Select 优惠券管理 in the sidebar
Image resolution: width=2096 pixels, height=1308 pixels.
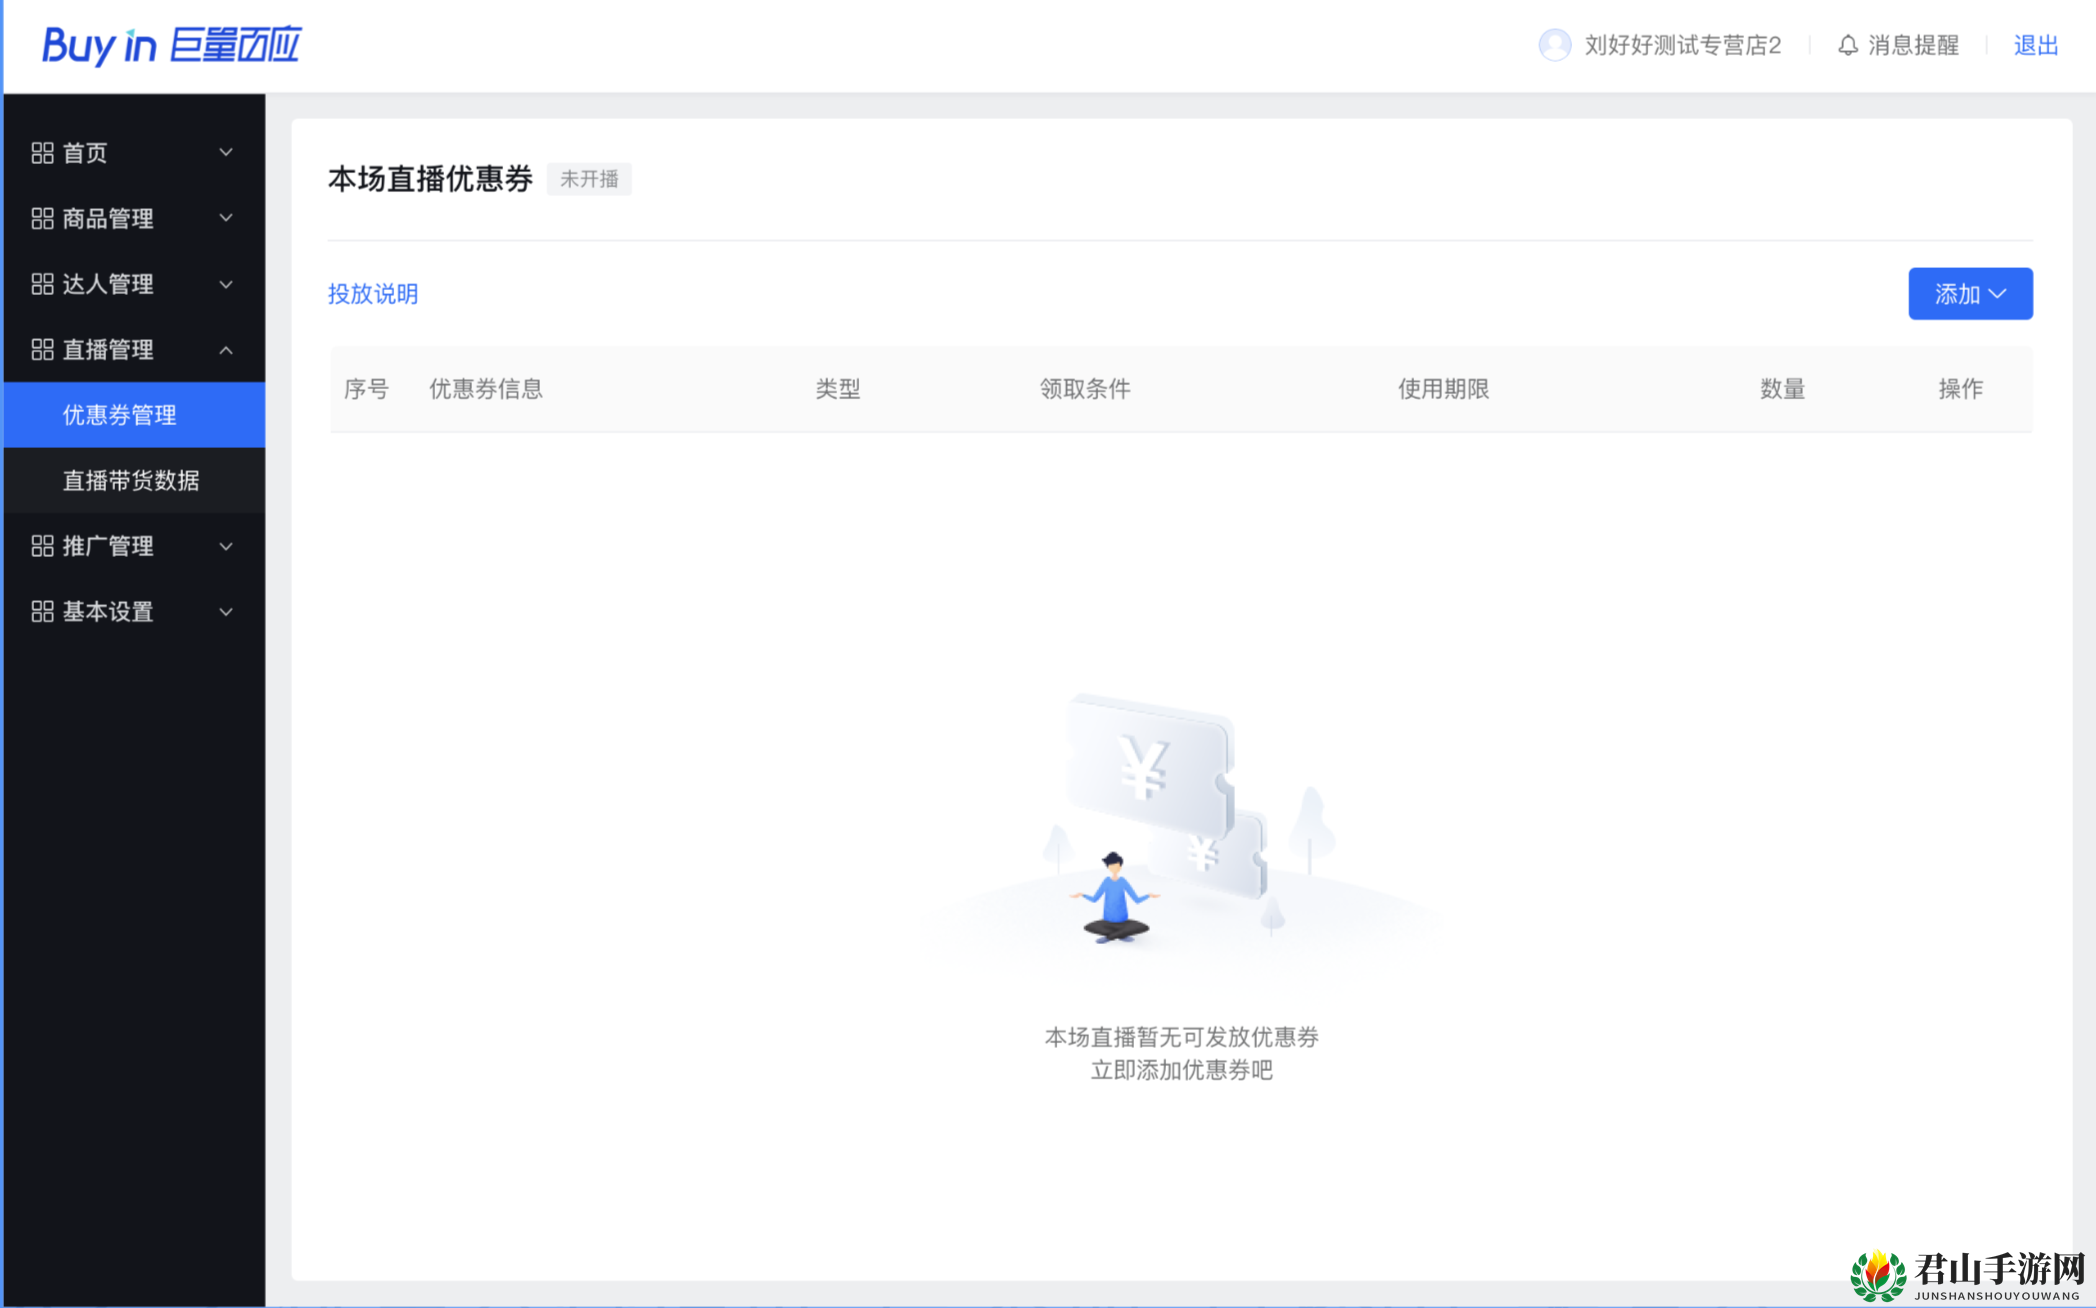135,415
